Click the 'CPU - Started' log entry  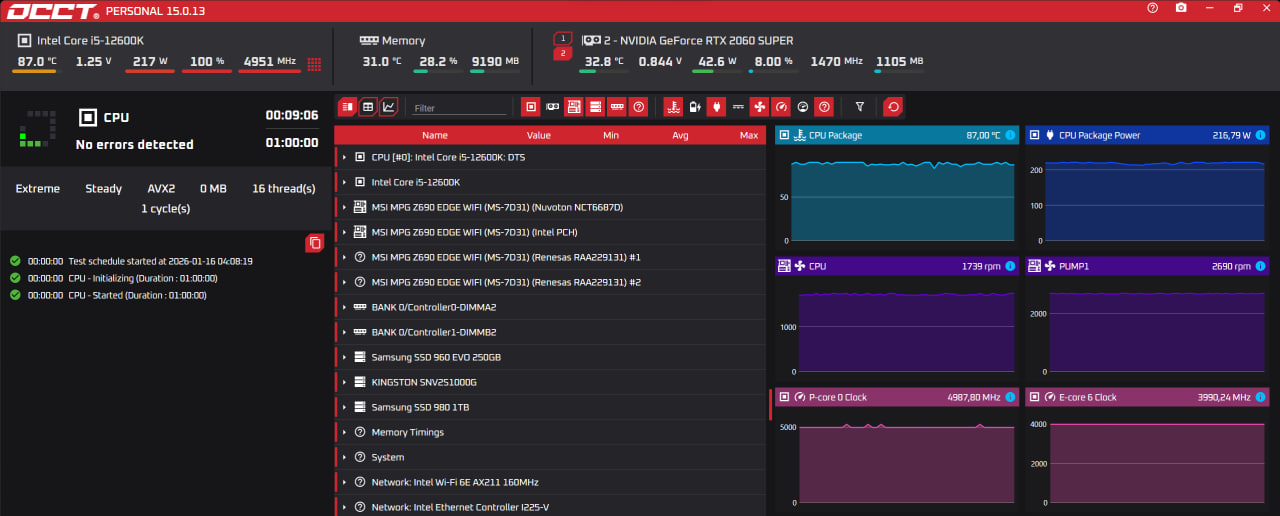tap(108, 295)
